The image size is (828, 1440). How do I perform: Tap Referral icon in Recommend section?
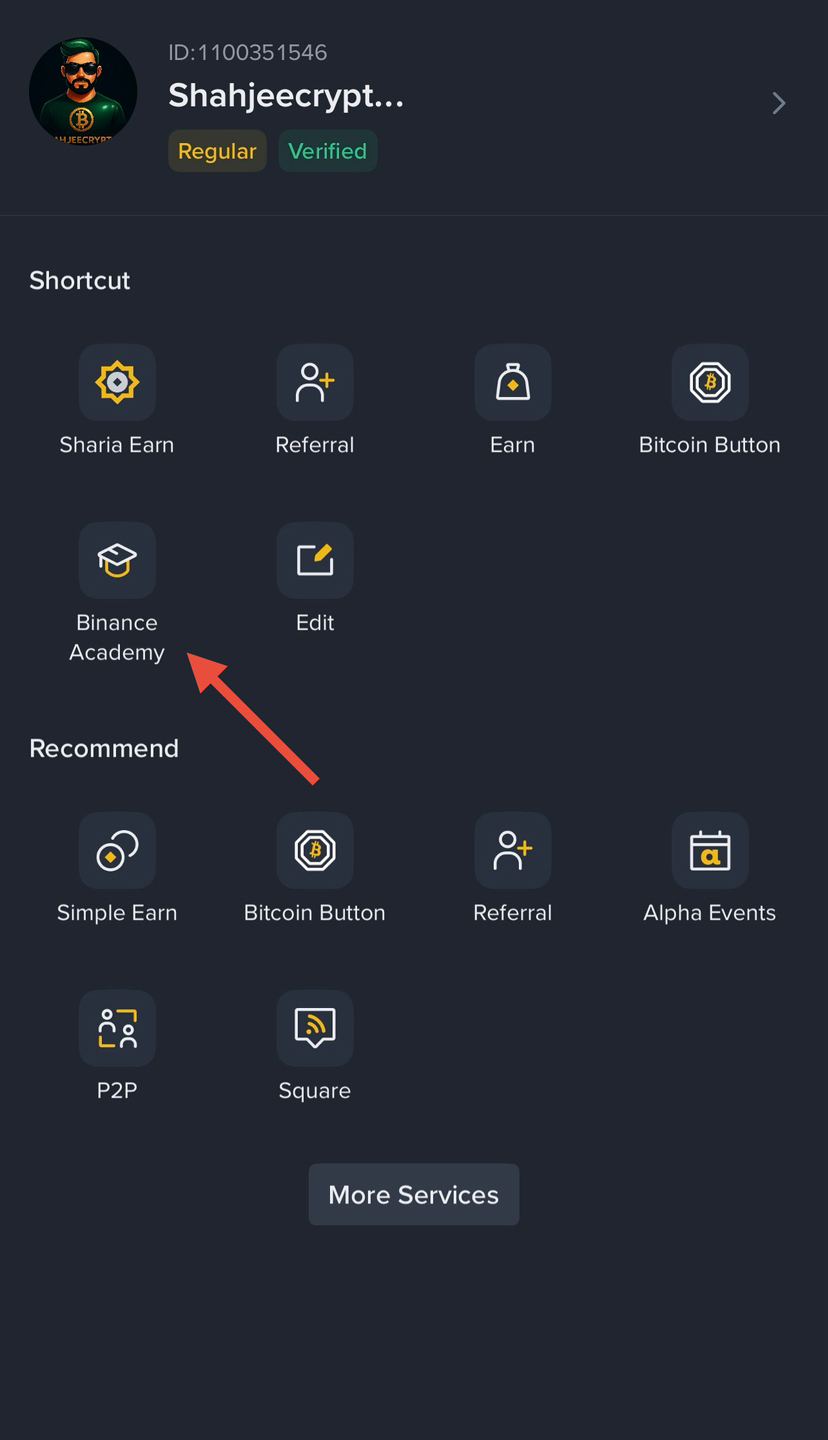point(512,850)
